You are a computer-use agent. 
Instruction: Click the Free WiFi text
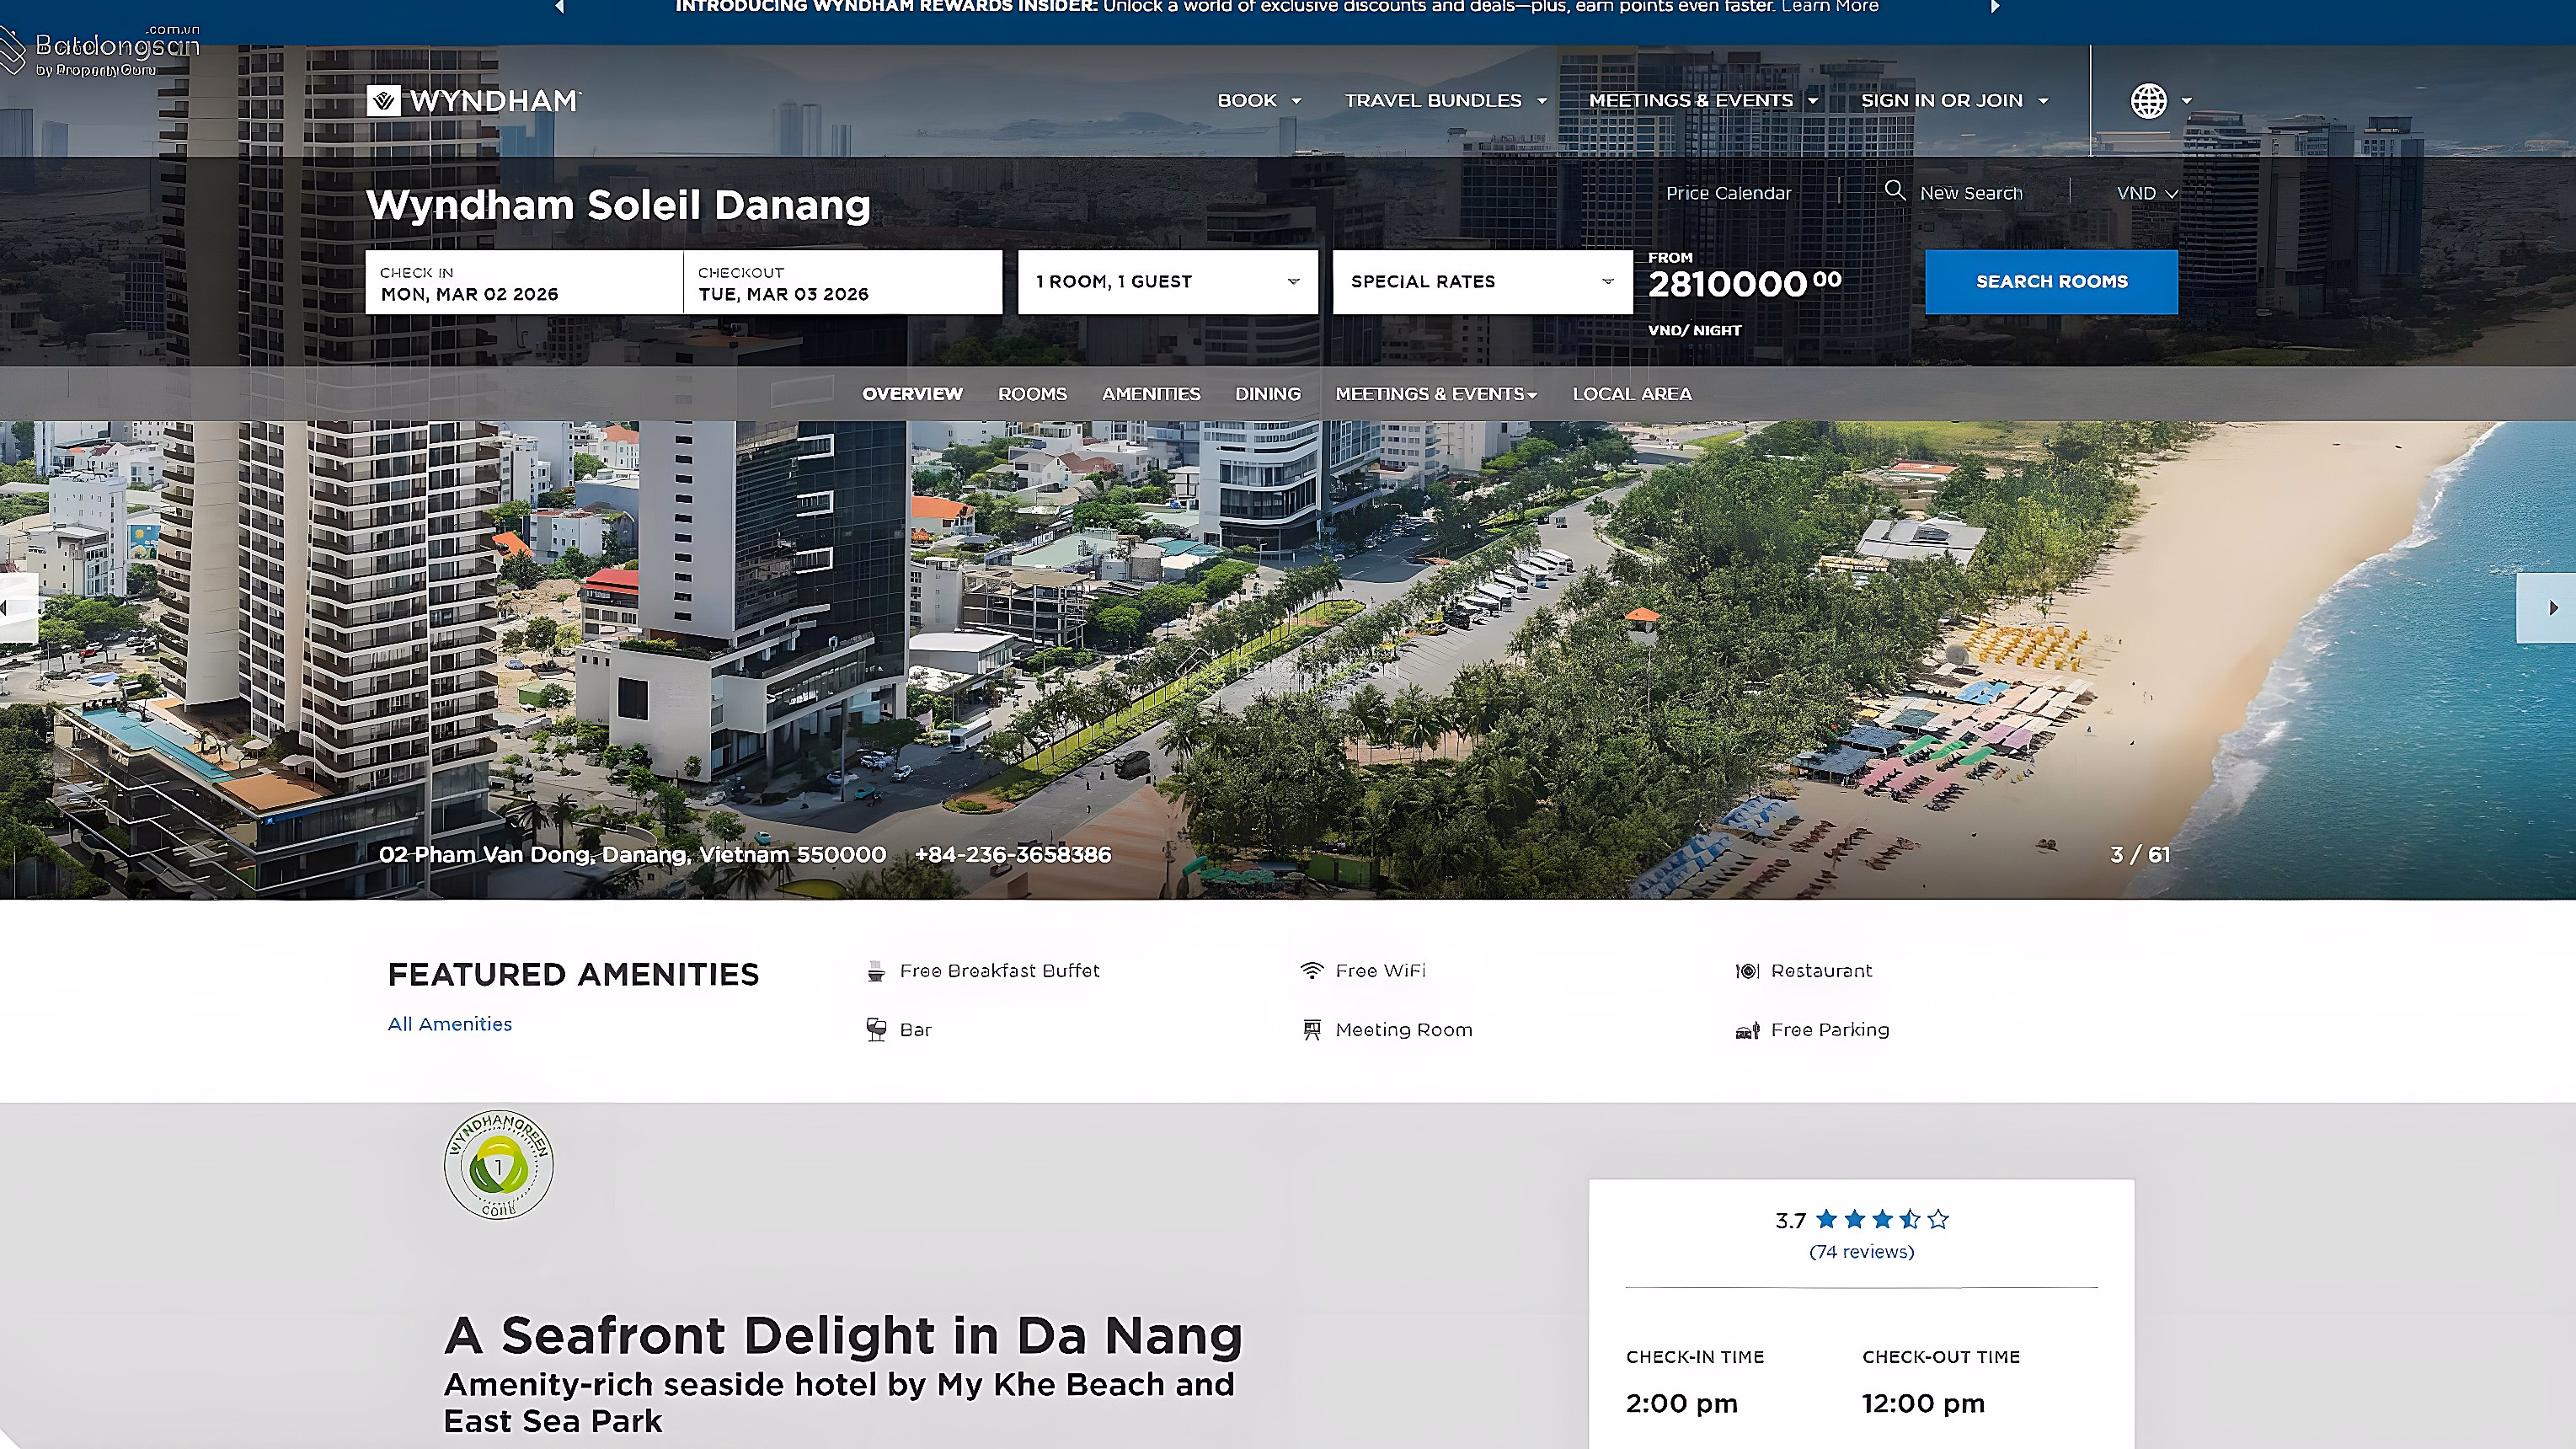click(x=1380, y=971)
